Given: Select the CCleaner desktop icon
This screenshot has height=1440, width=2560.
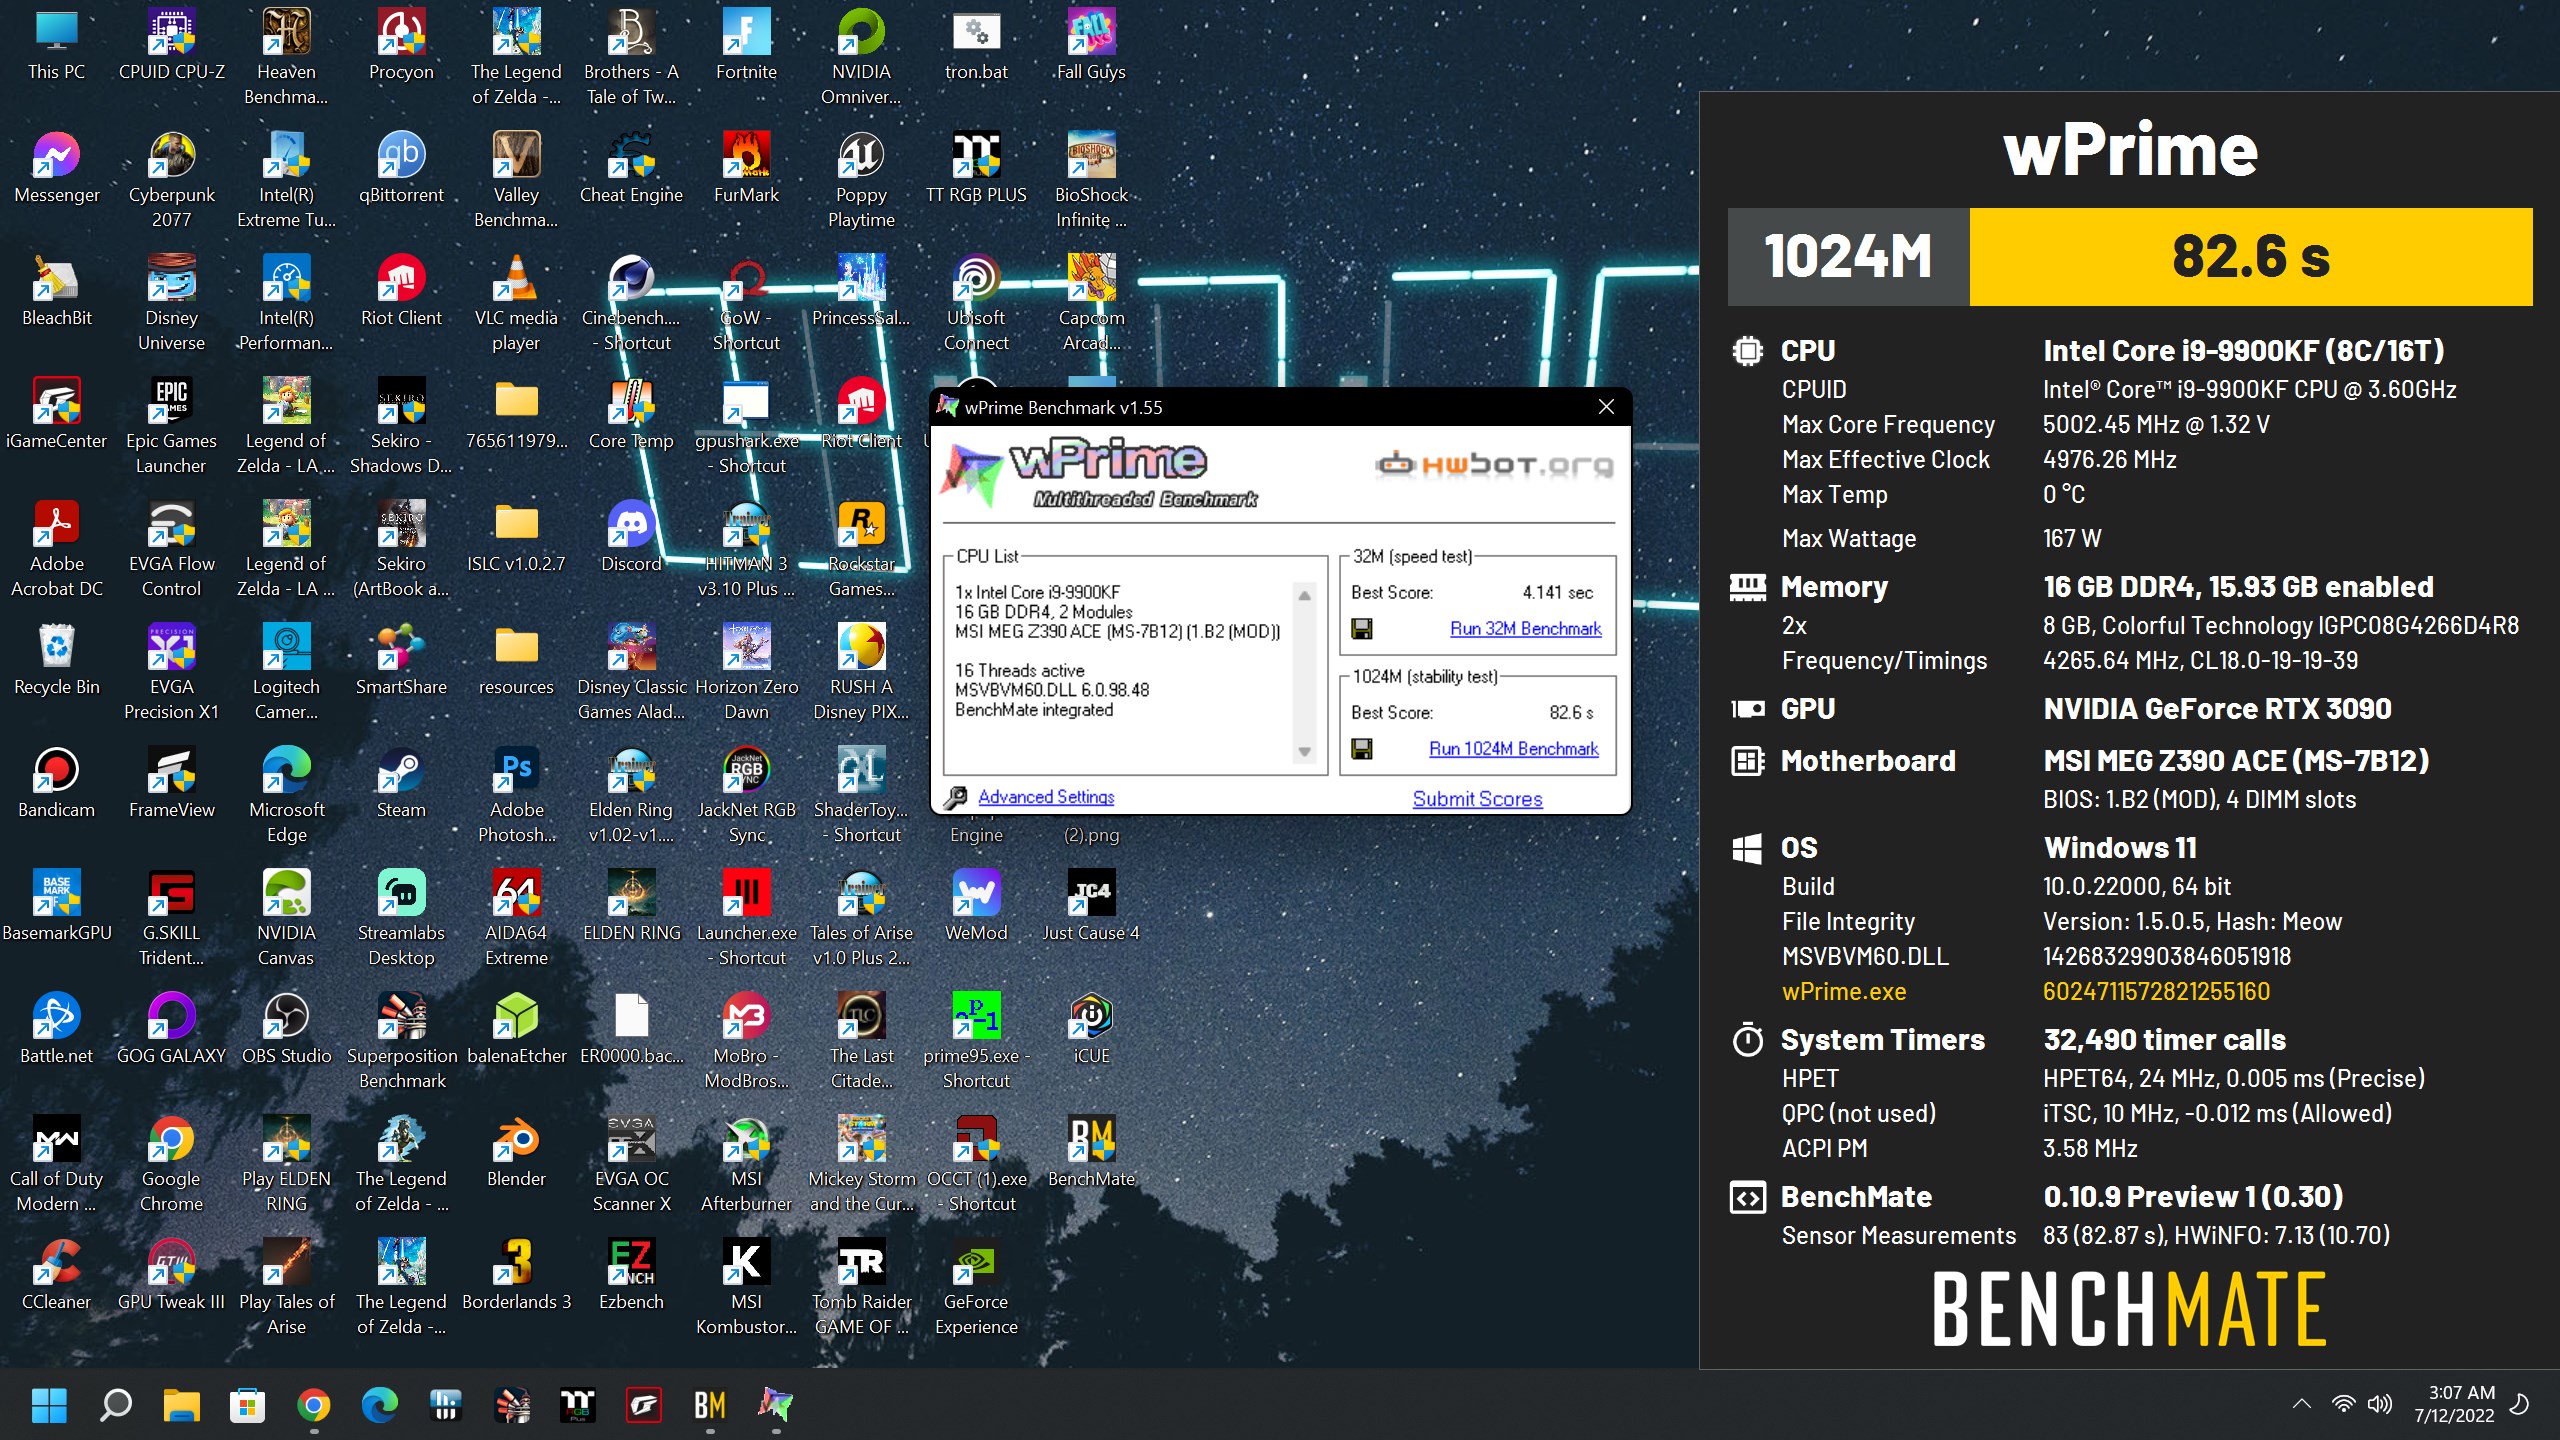Looking at the screenshot, I should coord(57,1276).
